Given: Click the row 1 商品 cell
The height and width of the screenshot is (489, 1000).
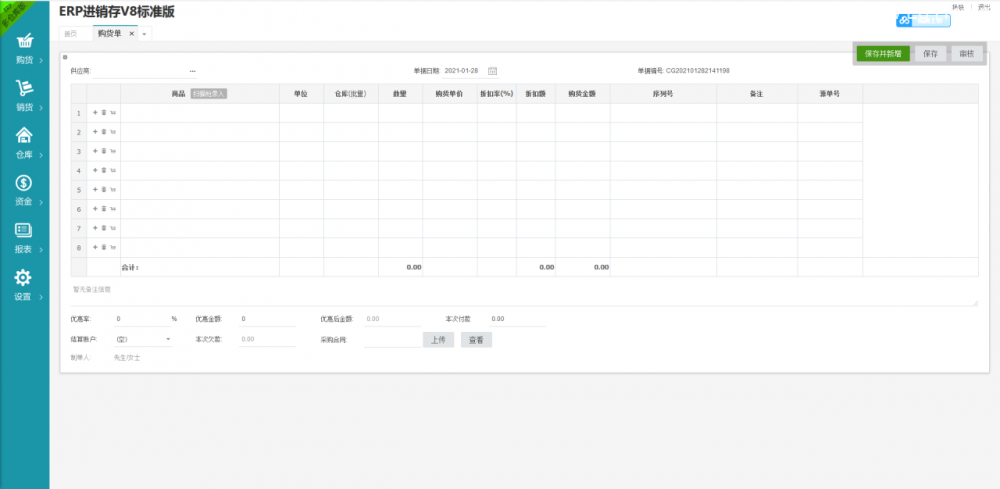Looking at the screenshot, I should pyautogui.click(x=200, y=113).
